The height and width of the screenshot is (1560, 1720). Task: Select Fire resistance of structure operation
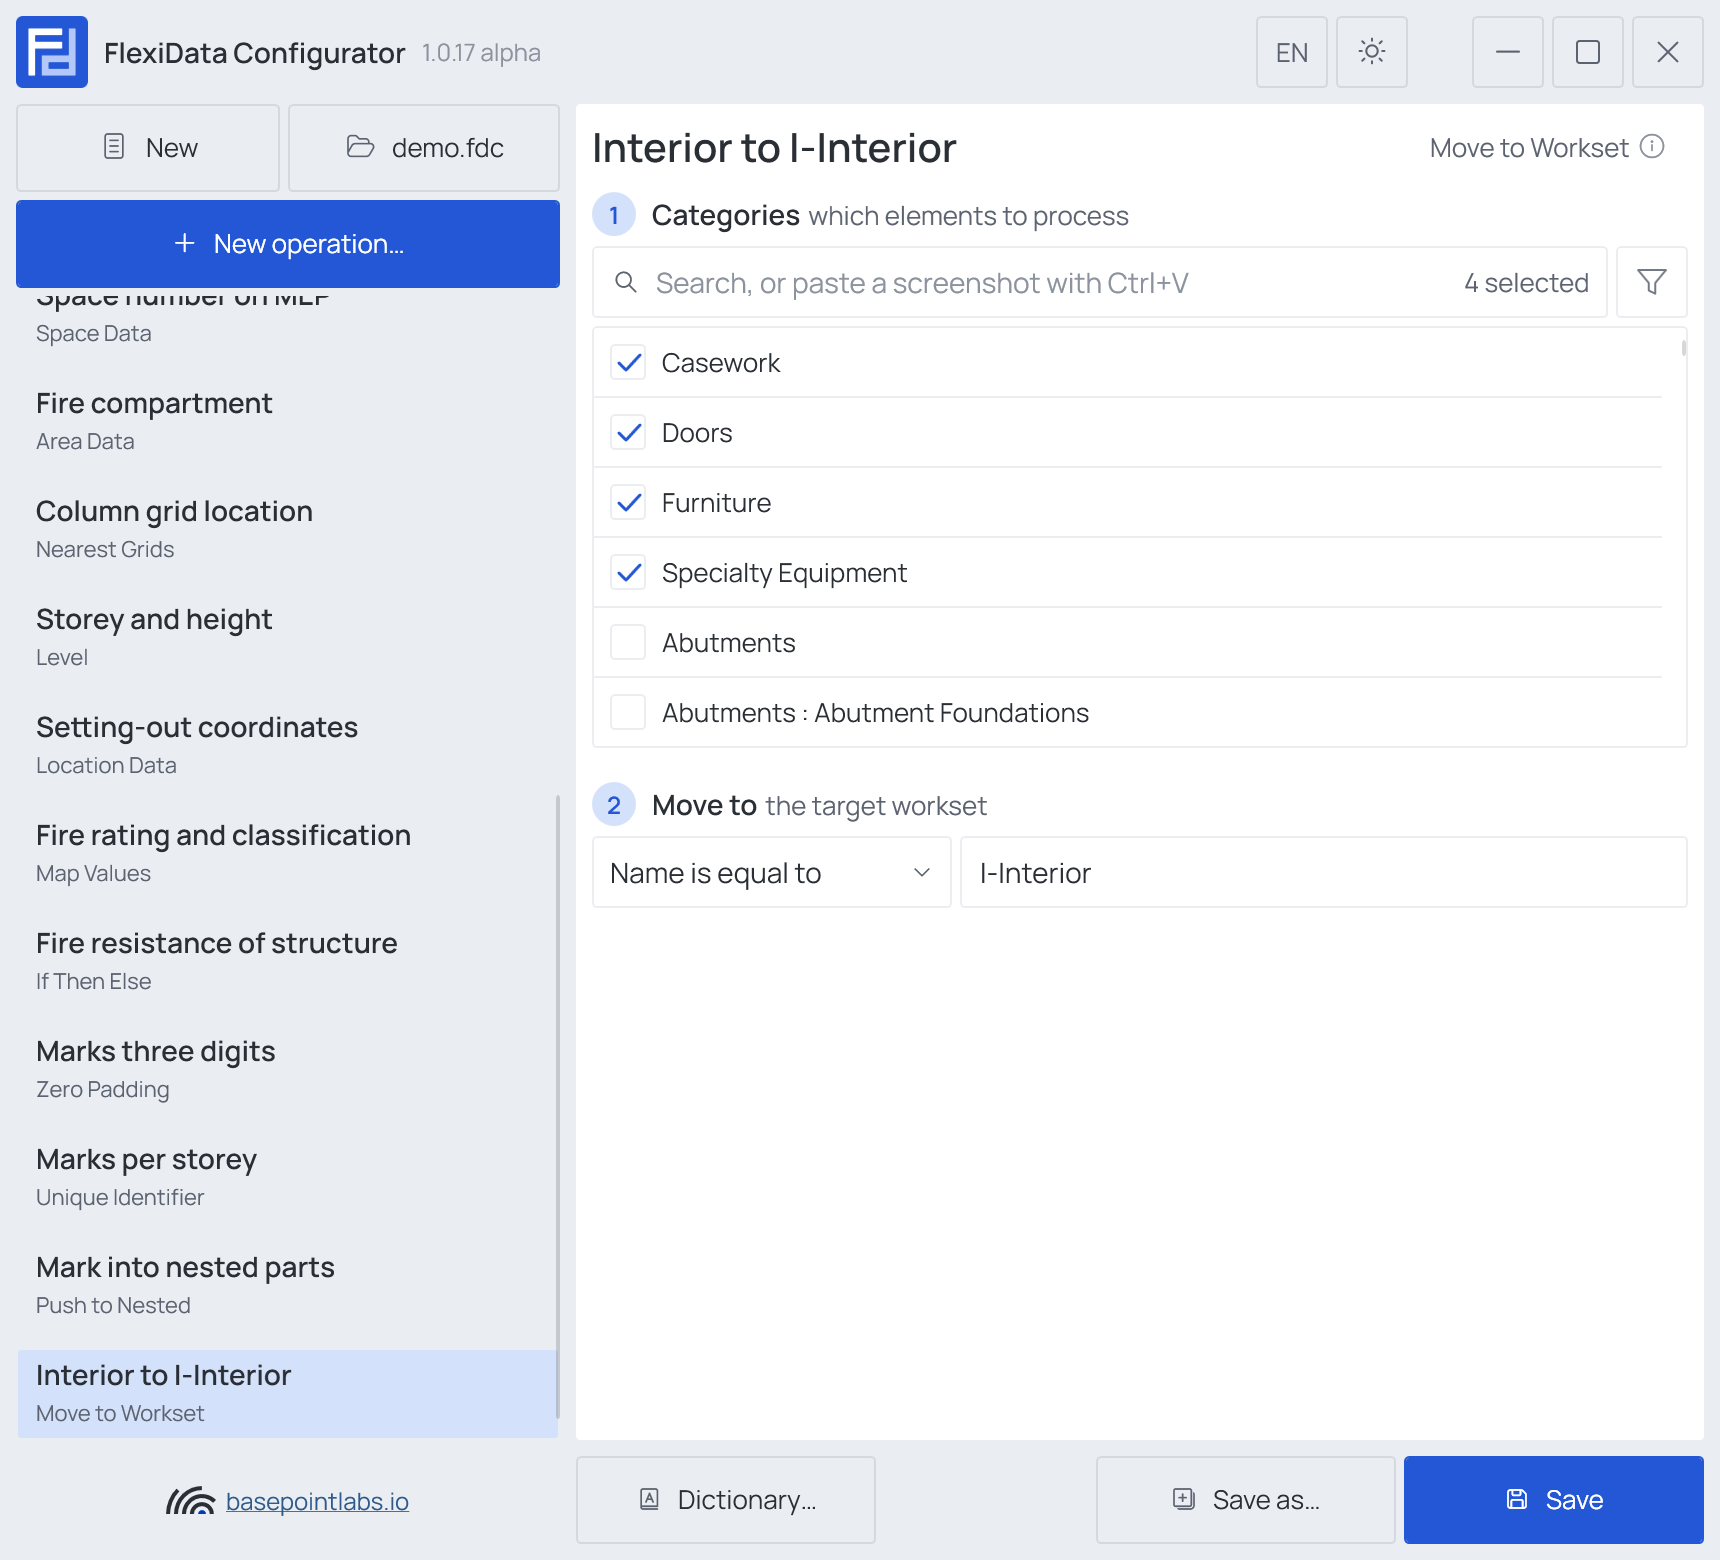pyautogui.click(x=286, y=960)
